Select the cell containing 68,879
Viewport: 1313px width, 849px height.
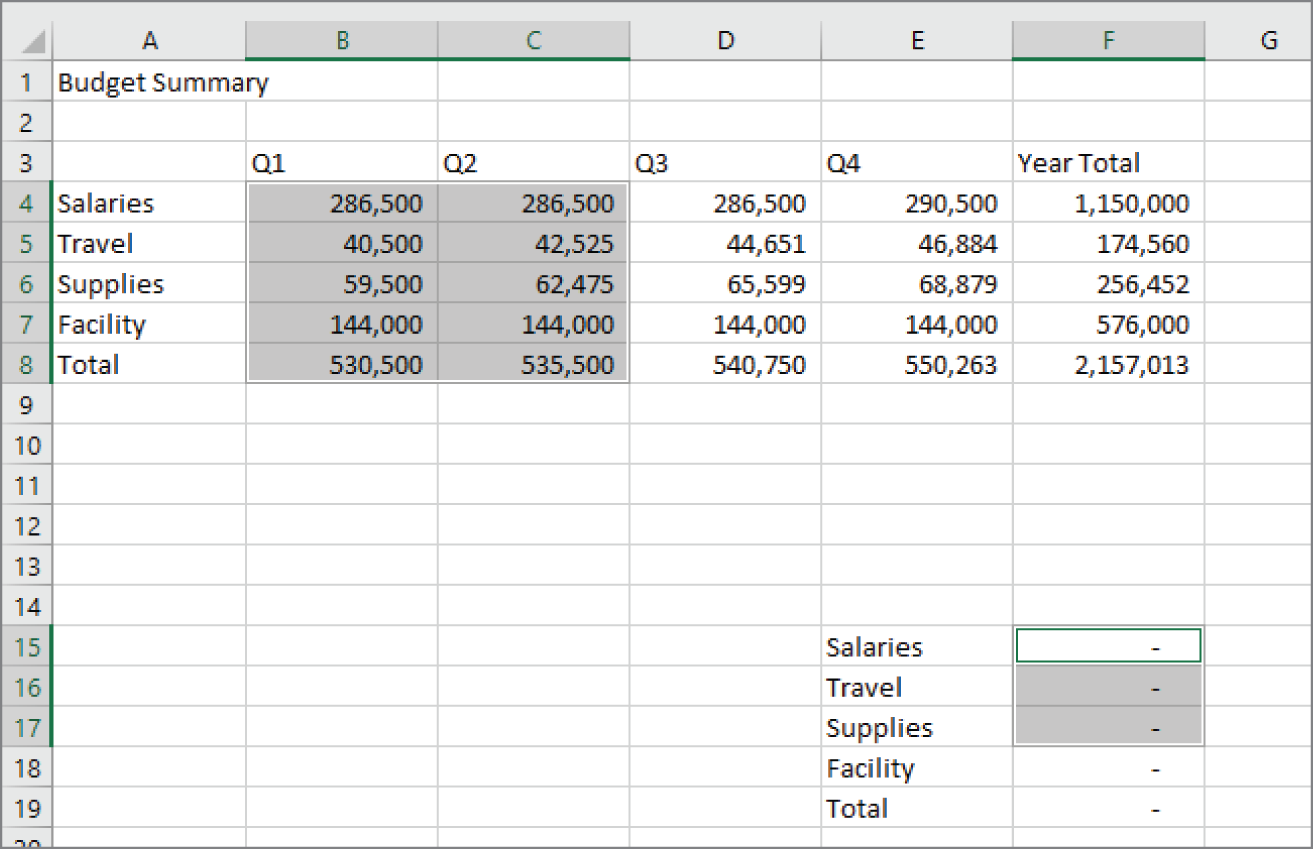(x=917, y=284)
